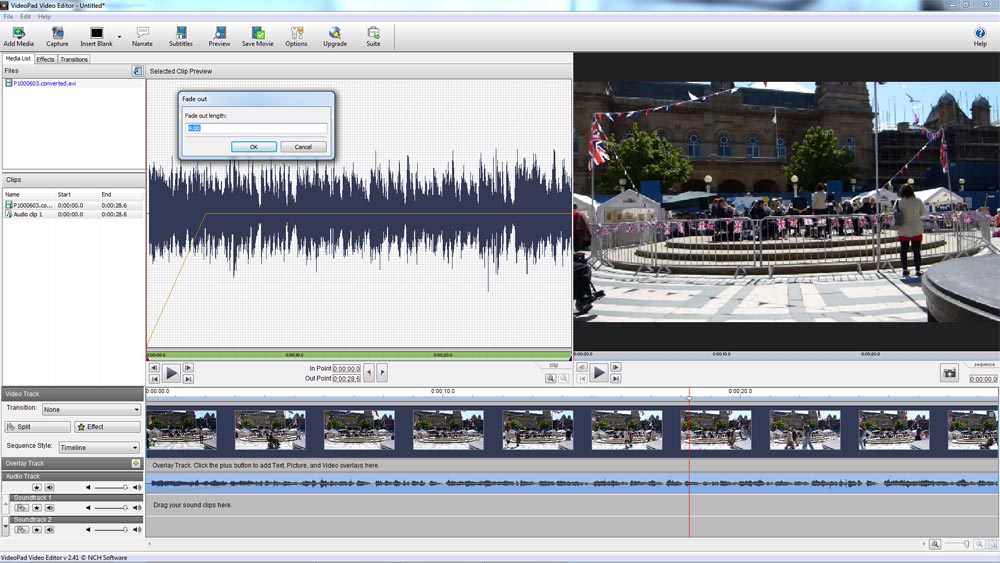Toggle the Audio Track mute speaker button
This screenshot has width=1000, height=563.
point(49,487)
